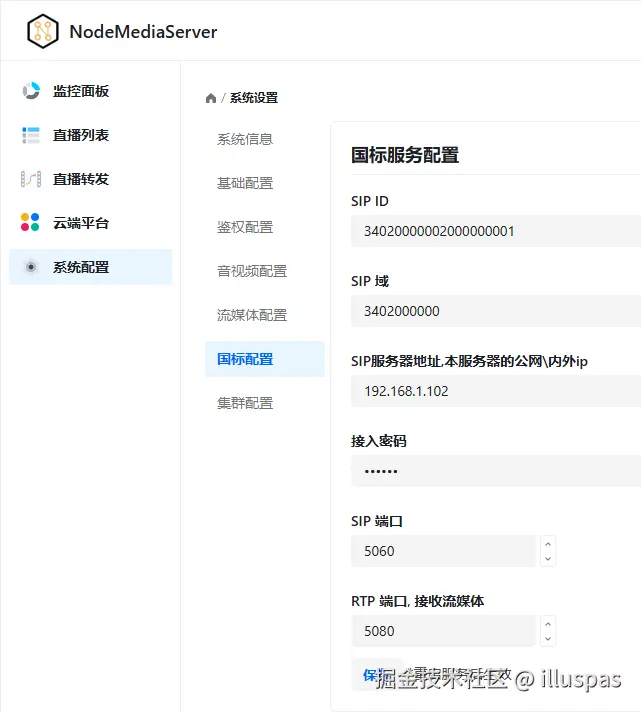This screenshot has height=712, width=641.
Task: Decrease SIP 端口 with the down arrow
Action: (548, 559)
